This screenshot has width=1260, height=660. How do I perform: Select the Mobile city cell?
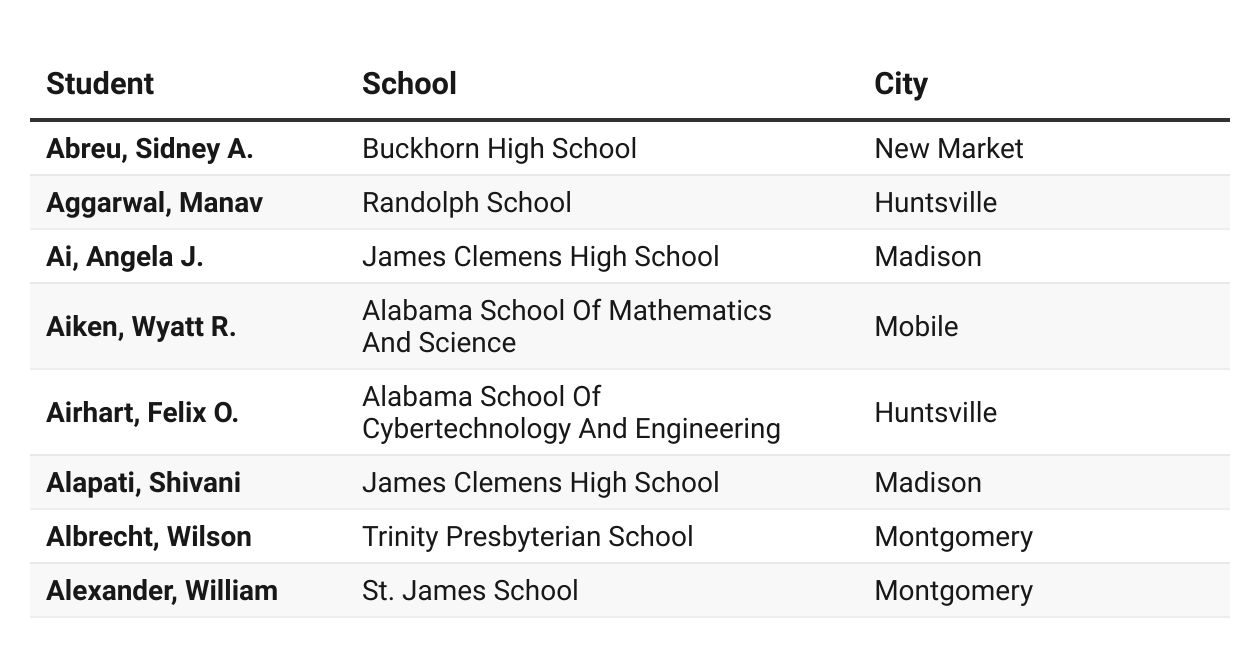916,327
